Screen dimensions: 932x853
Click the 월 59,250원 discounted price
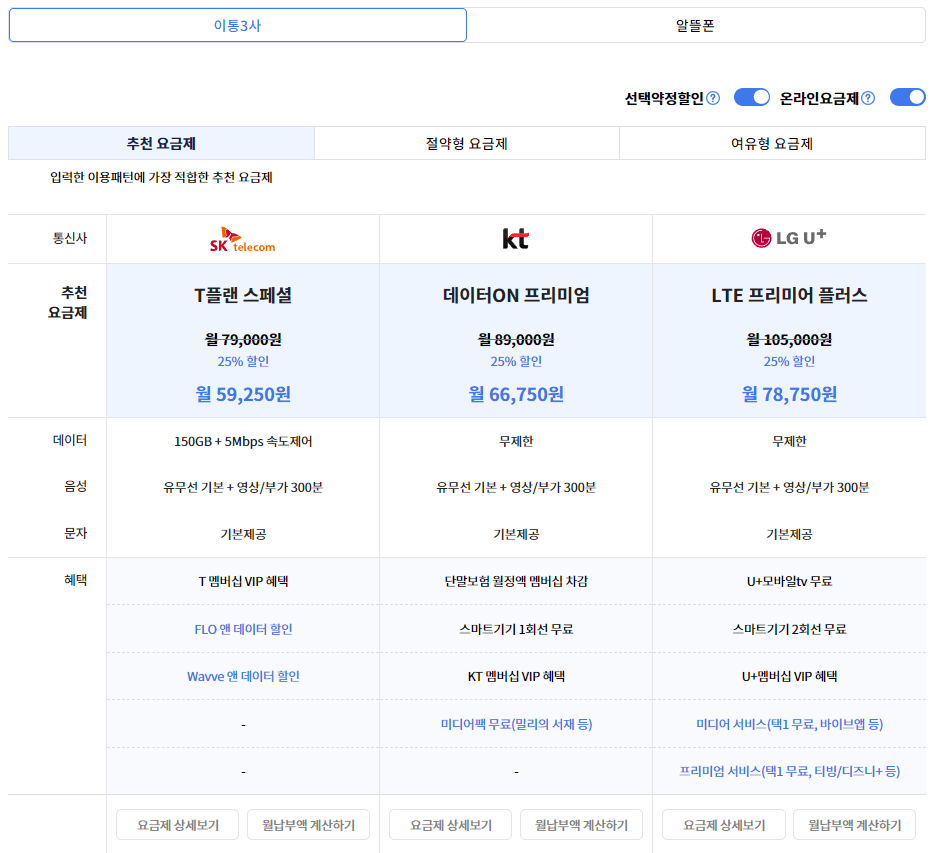point(243,394)
